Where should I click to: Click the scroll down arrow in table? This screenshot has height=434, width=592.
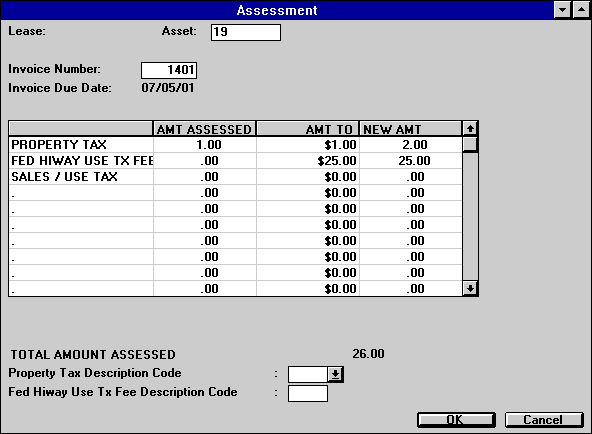tap(470, 289)
